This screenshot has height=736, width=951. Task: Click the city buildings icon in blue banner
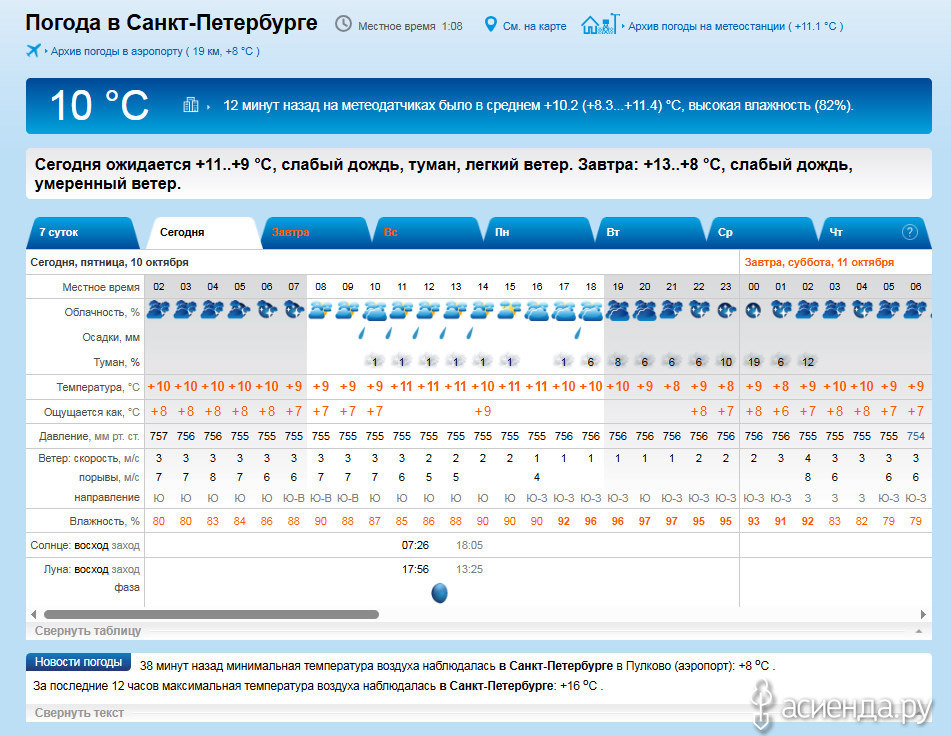(x=191, y=105)
